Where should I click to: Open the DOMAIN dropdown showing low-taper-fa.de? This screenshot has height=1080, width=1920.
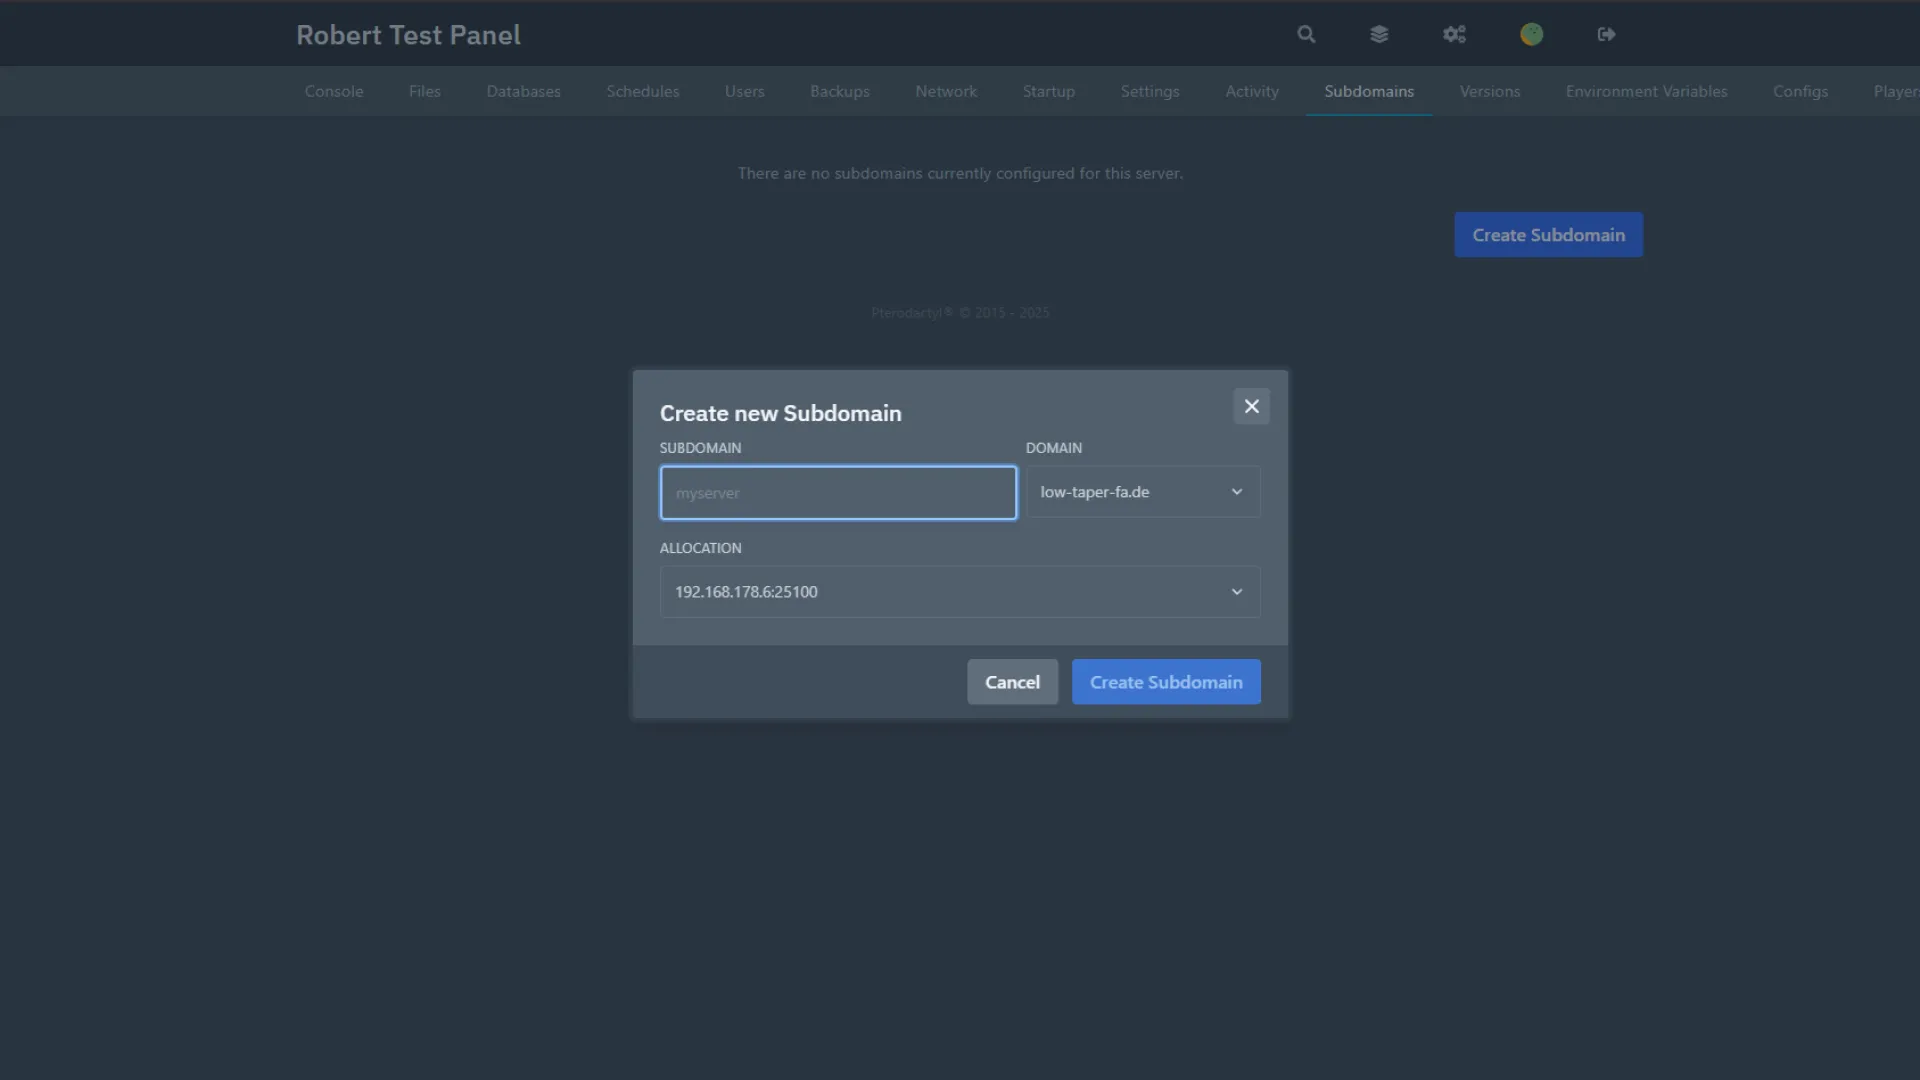pyautogui.click(x=1142, y=491)
